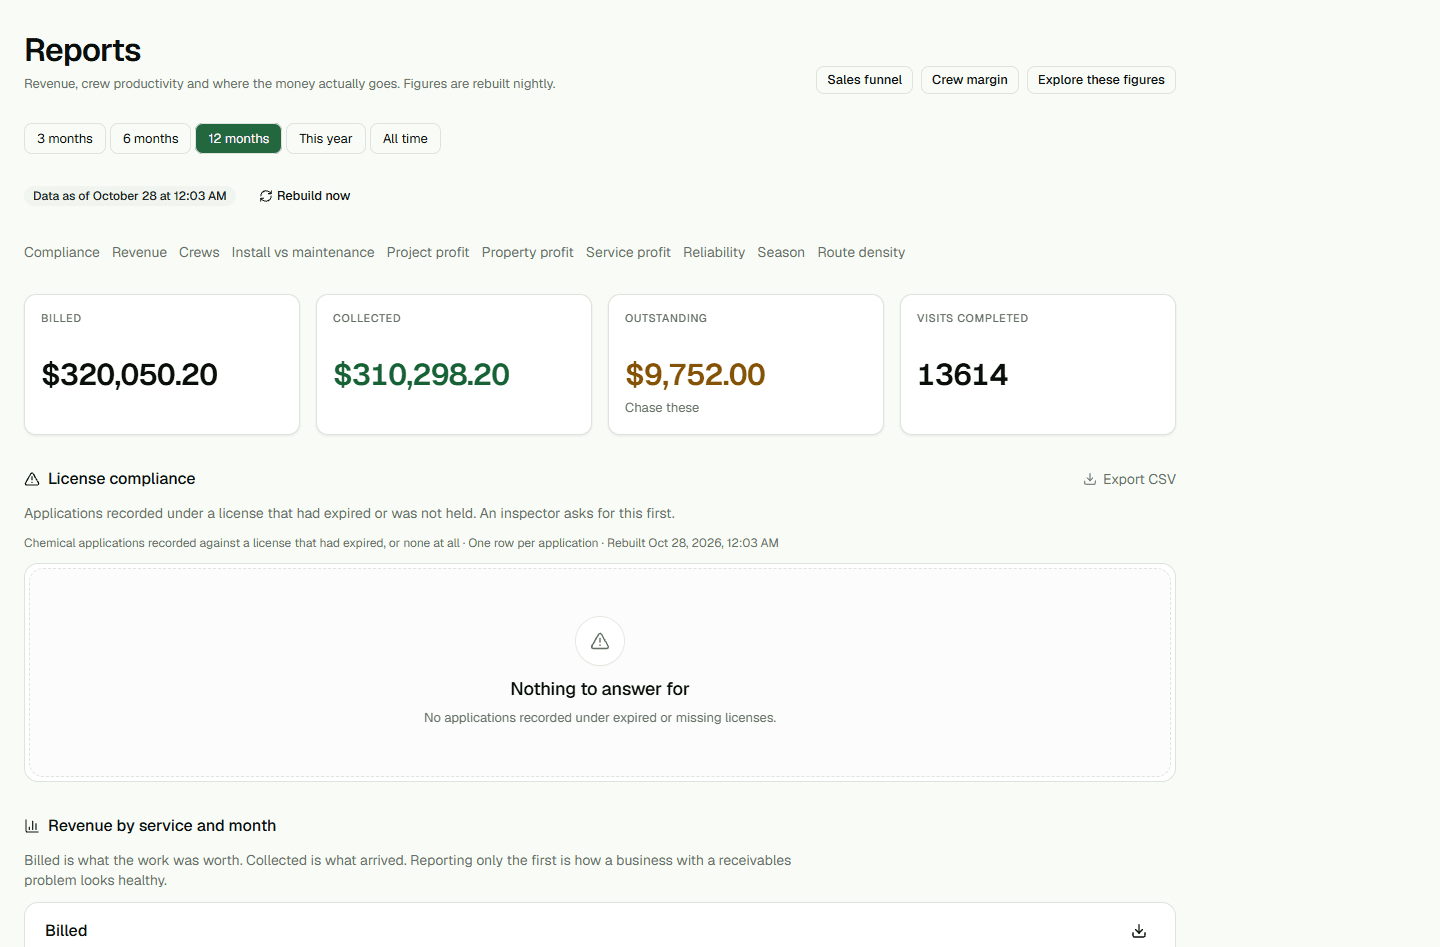Click the visits completed count 13614
Screen dimensions: 1440x947
963,375
